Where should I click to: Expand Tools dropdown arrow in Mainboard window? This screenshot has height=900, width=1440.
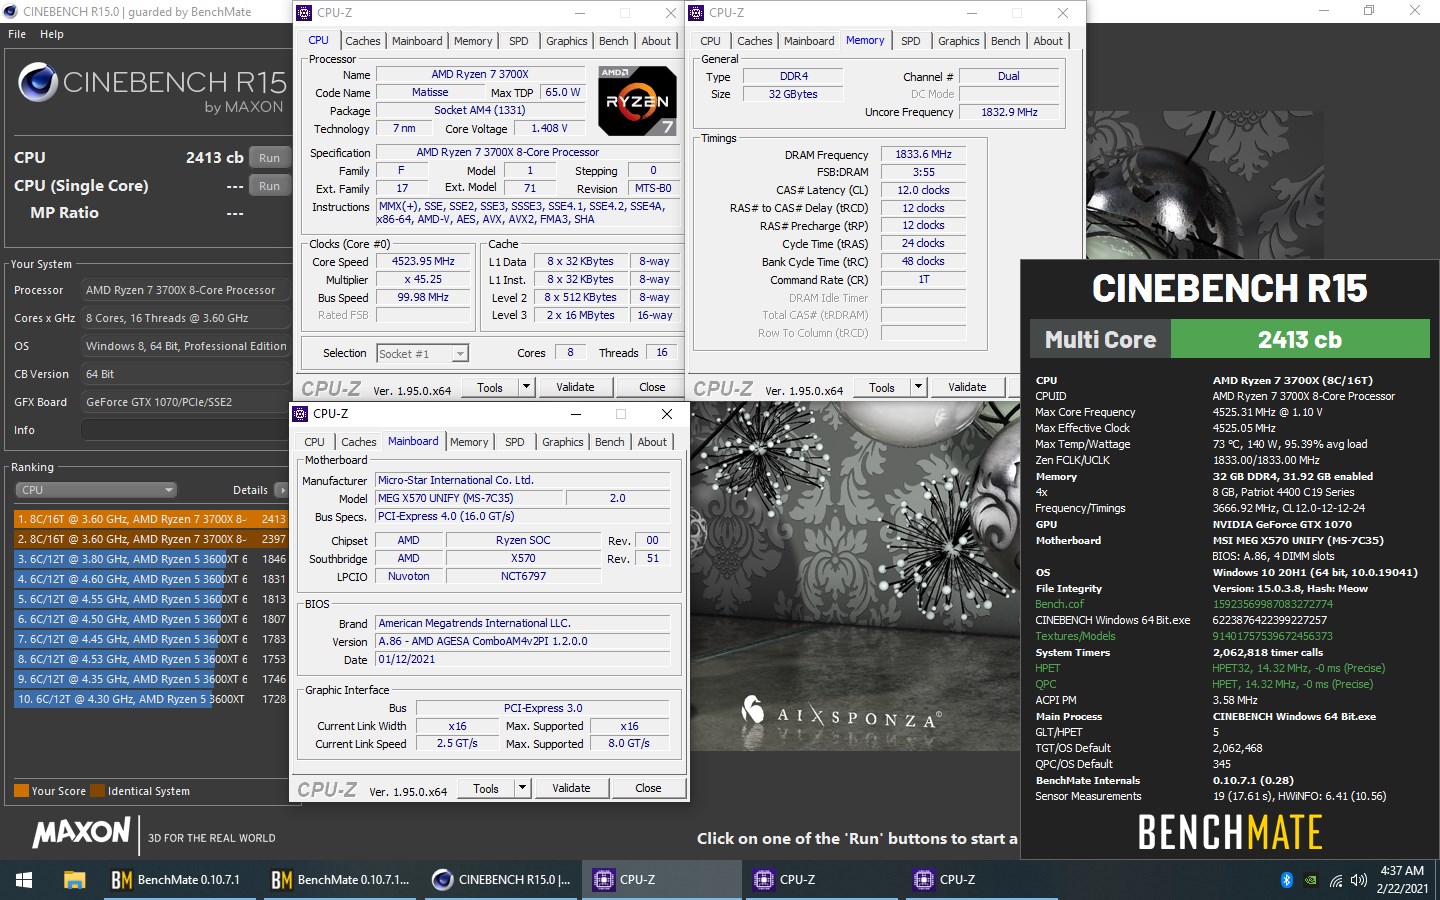(x=522, y=788)
